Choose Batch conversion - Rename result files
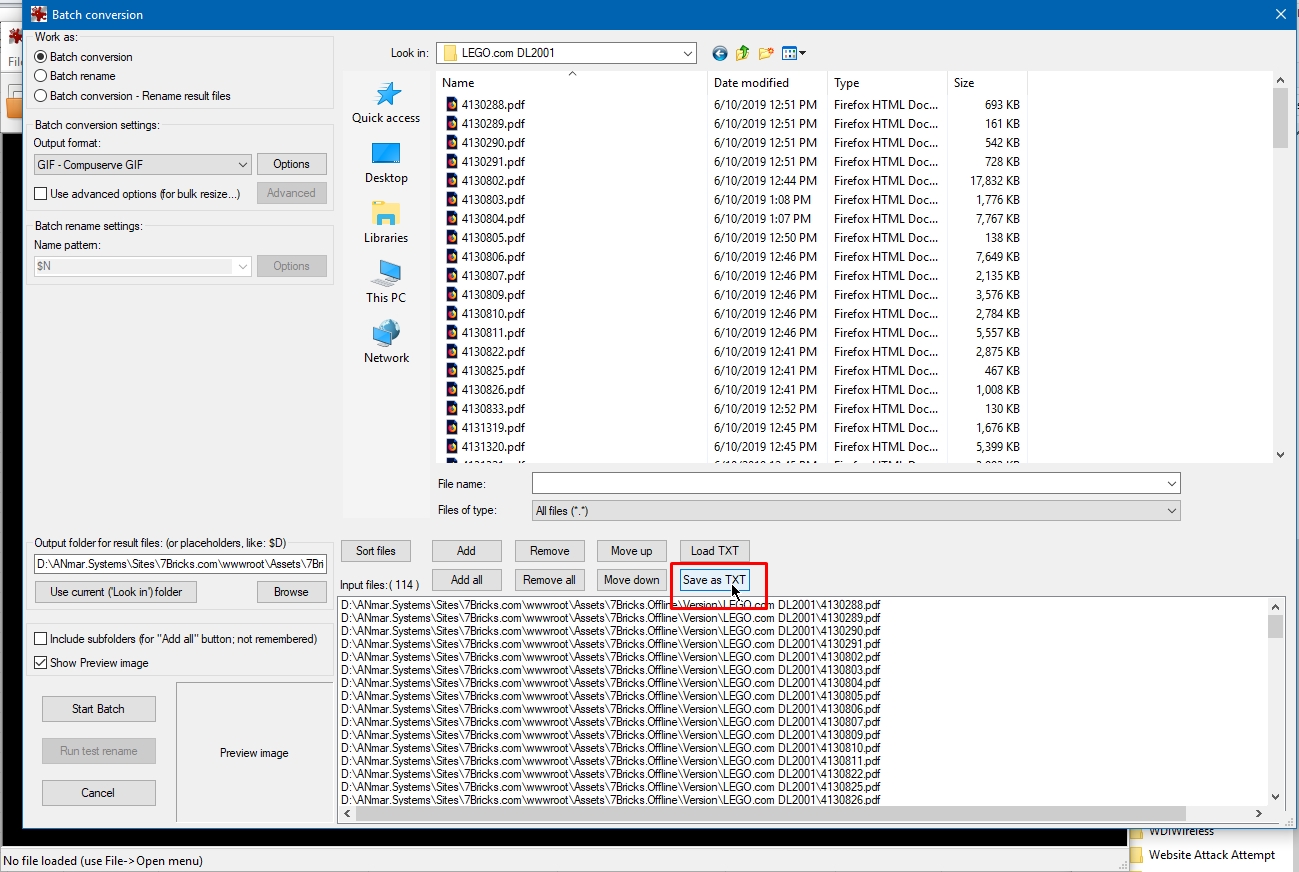The image size is (1299, 872). (41, 96)
